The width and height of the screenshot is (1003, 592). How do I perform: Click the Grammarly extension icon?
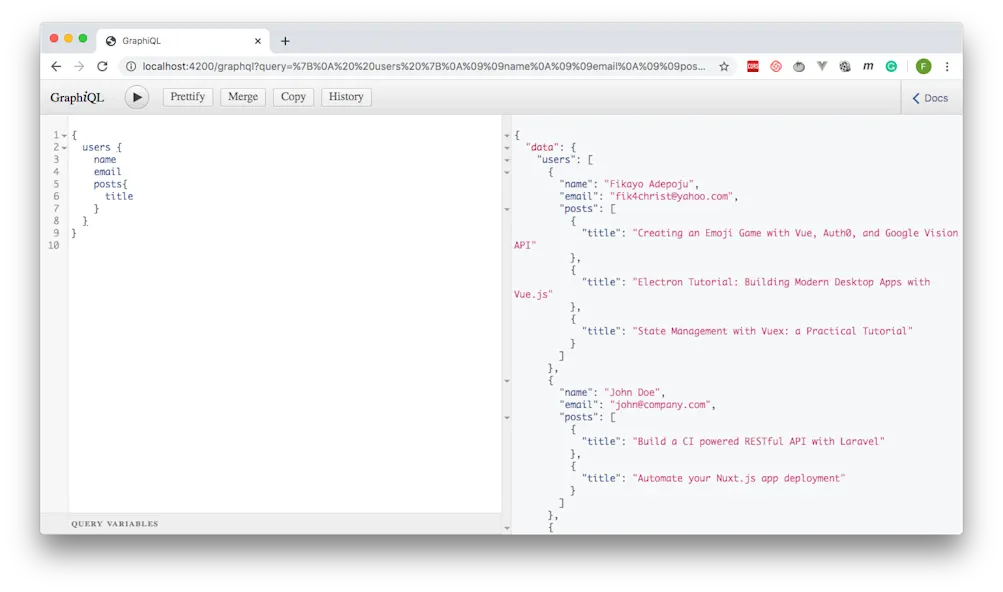point(890,66)
